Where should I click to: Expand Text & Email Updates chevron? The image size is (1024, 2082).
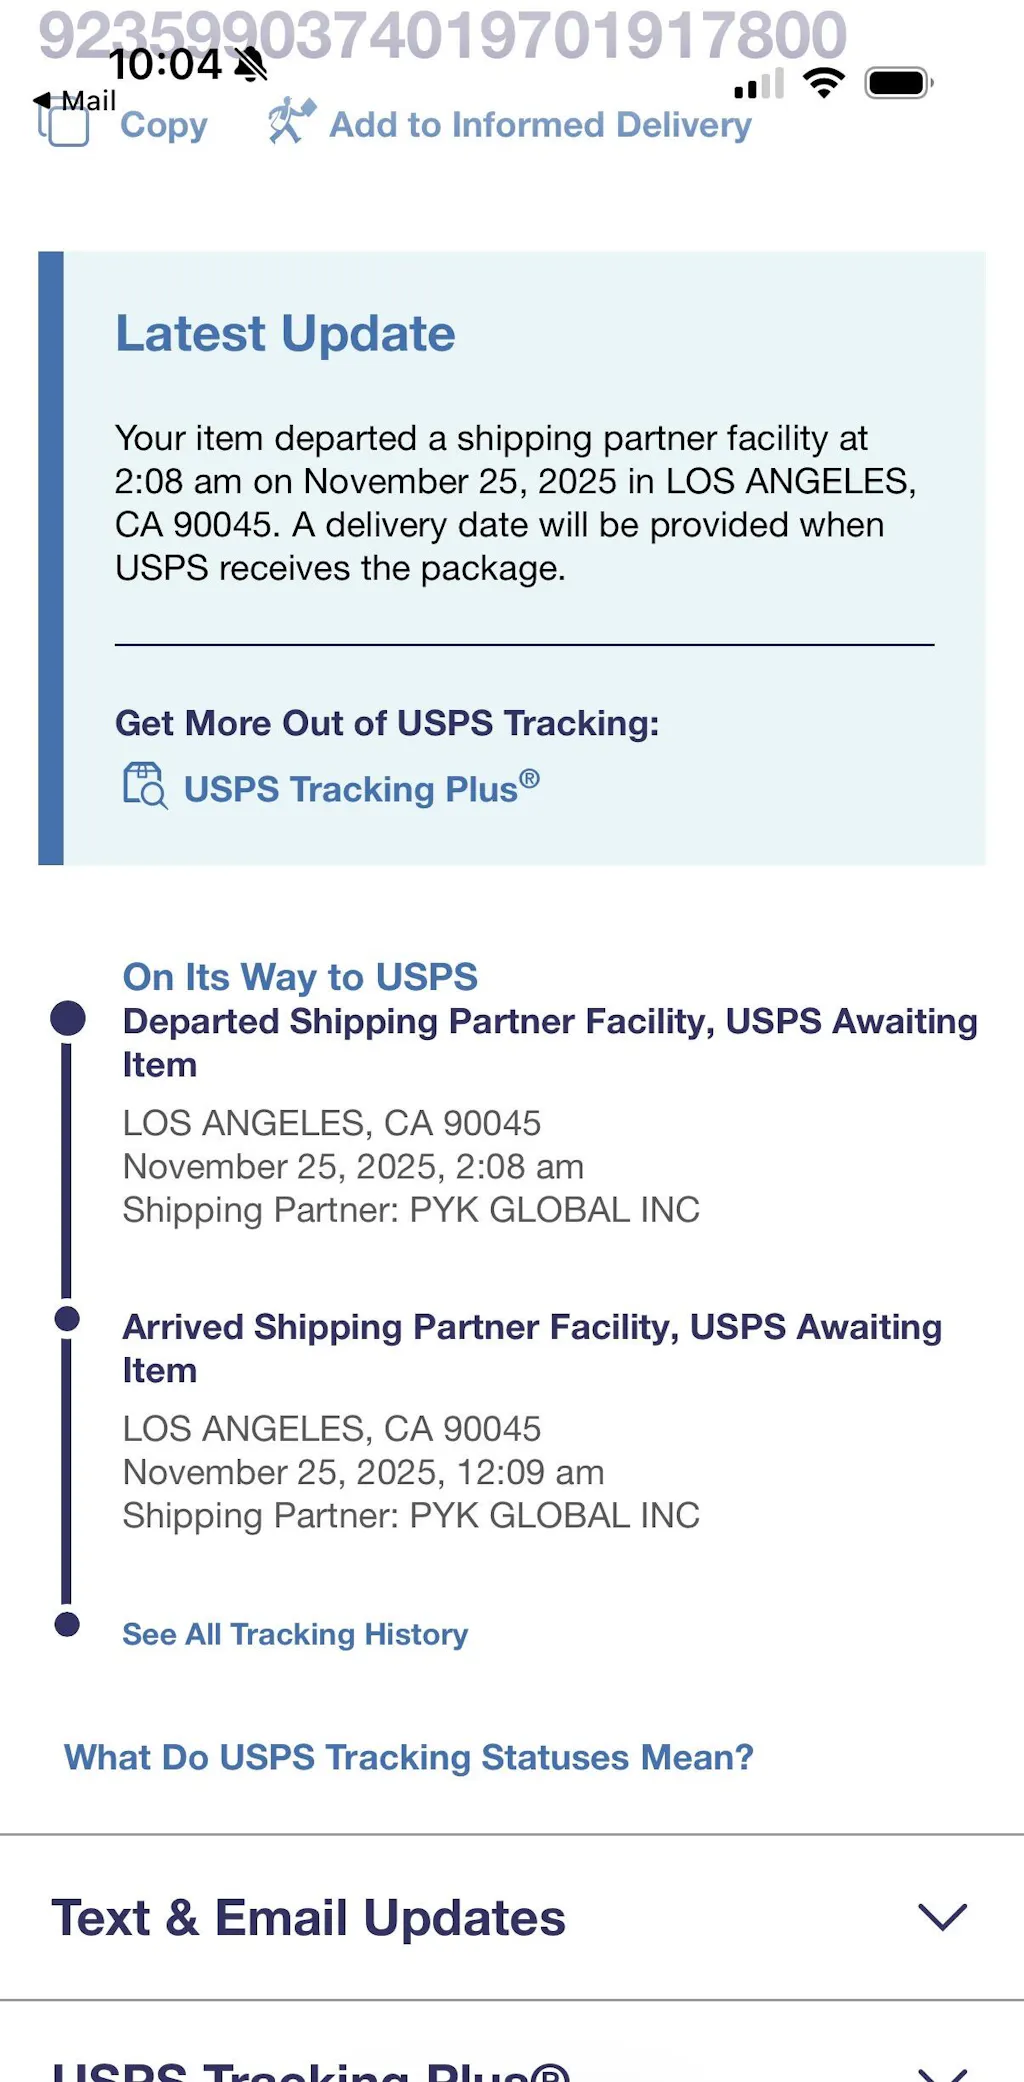942,1917
